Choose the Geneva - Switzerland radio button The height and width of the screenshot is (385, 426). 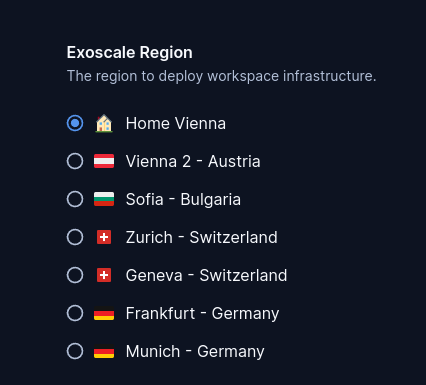click(75, 275)
